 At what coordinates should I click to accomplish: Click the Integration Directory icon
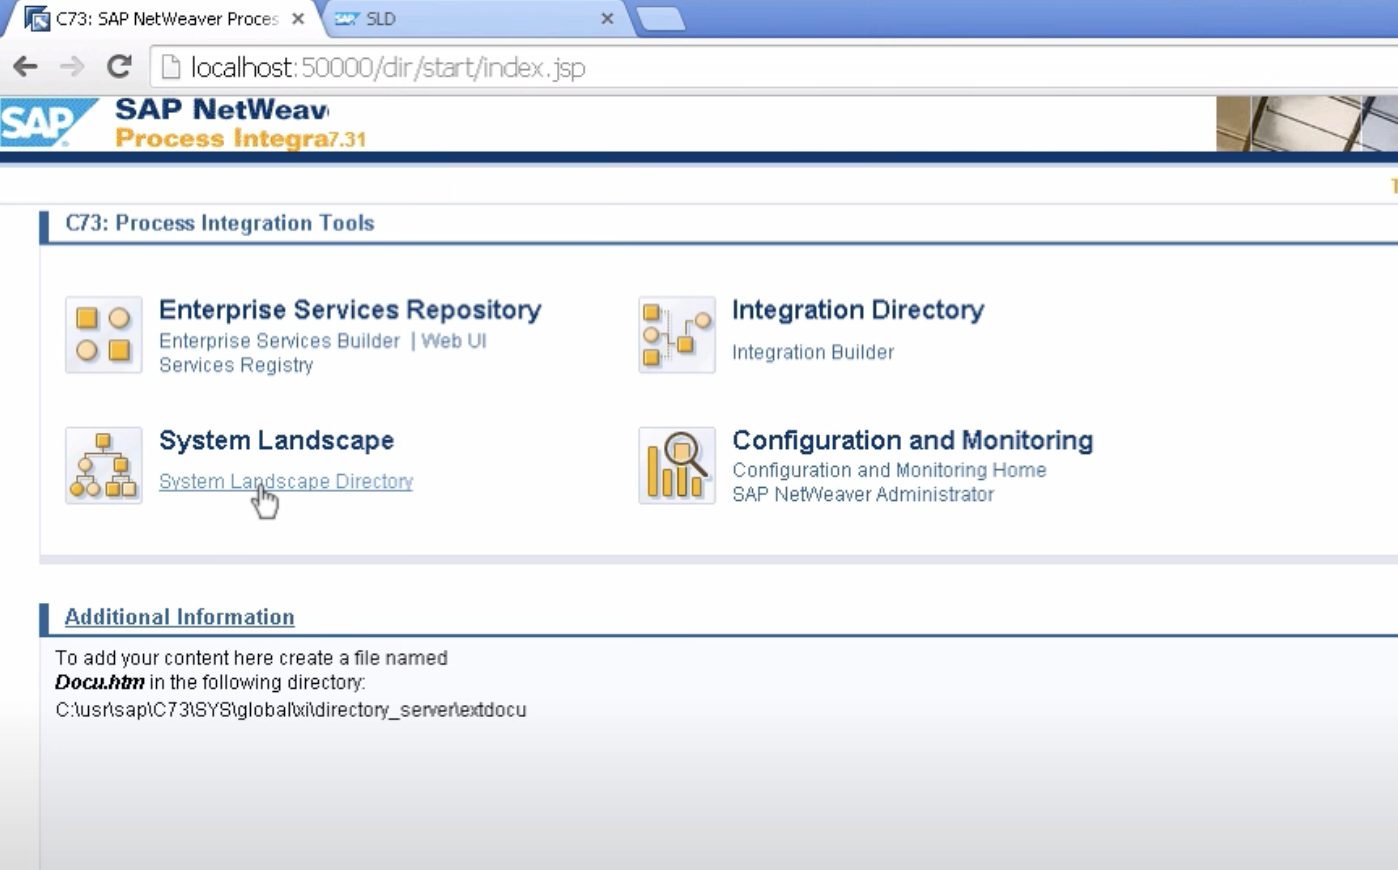(x=677, y=335)
